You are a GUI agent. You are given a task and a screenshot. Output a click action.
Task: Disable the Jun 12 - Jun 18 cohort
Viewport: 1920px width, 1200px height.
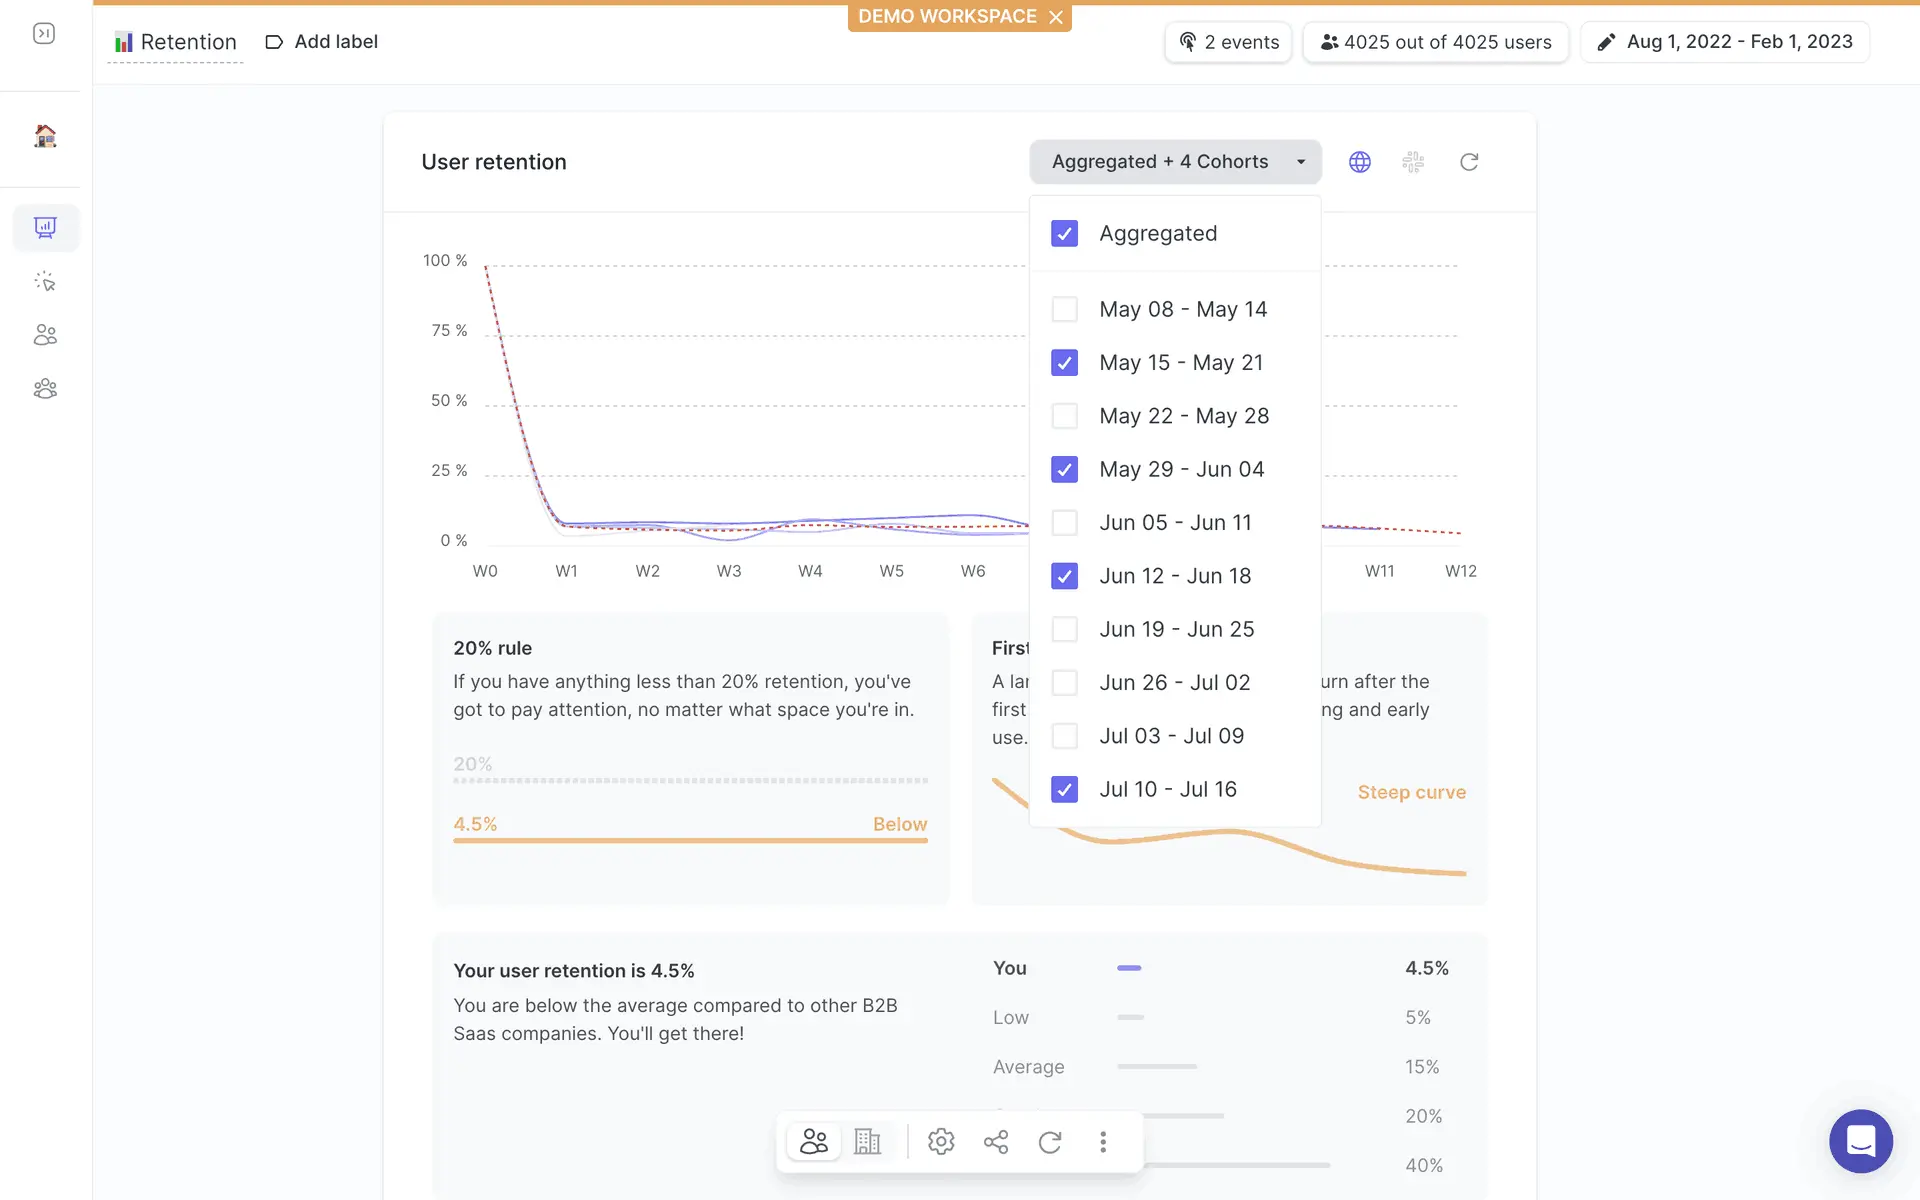(1064, 576)
